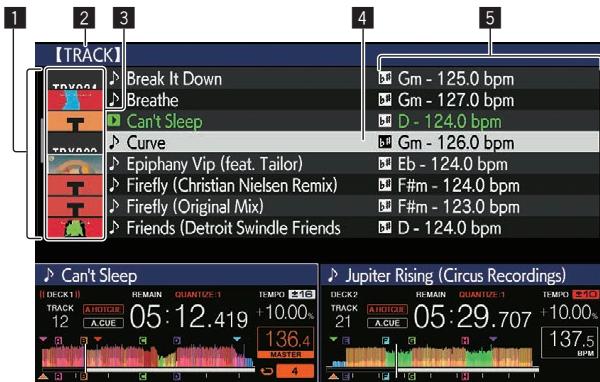Click the key icon next to green D - 124.0 bpm
The width and height of the screenshot is (600, 382).
[x=385, y=121]
